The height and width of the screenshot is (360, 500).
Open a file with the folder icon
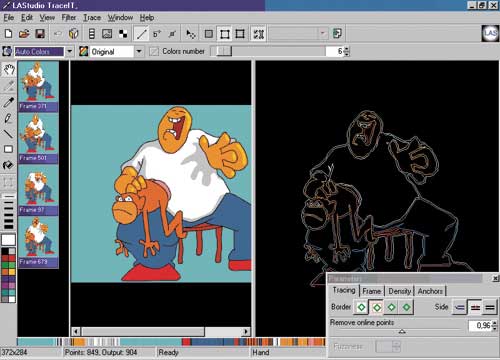pyautogui.click(x=24, y=34)
